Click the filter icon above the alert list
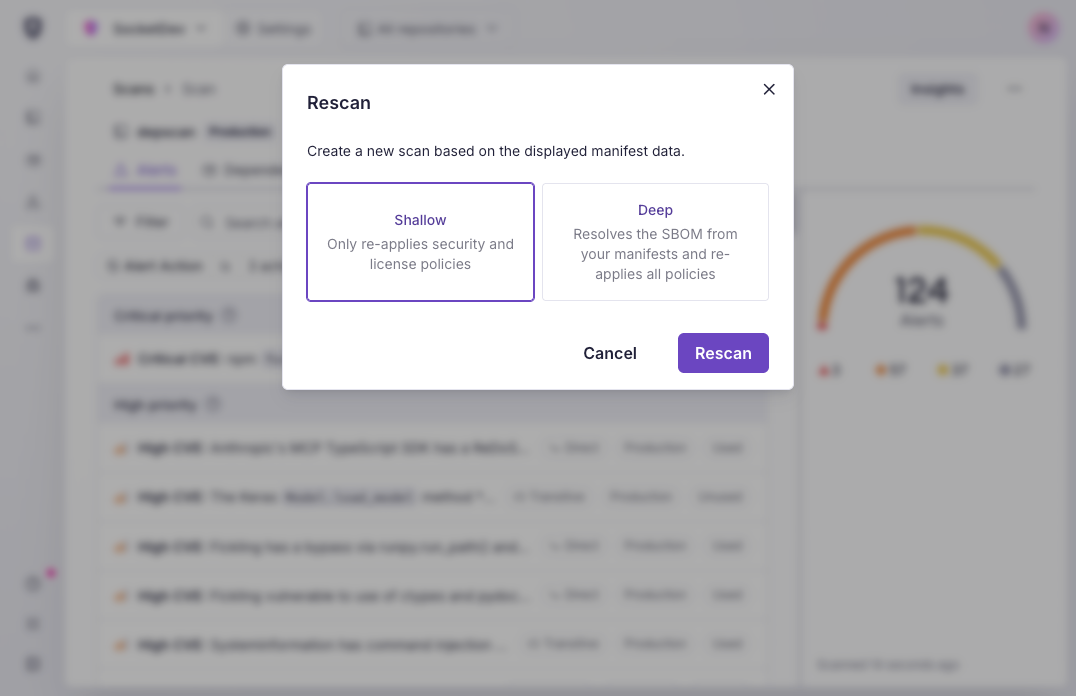Screen dimensions: 1076x696 pyautogui.click(x=121, y=221)
